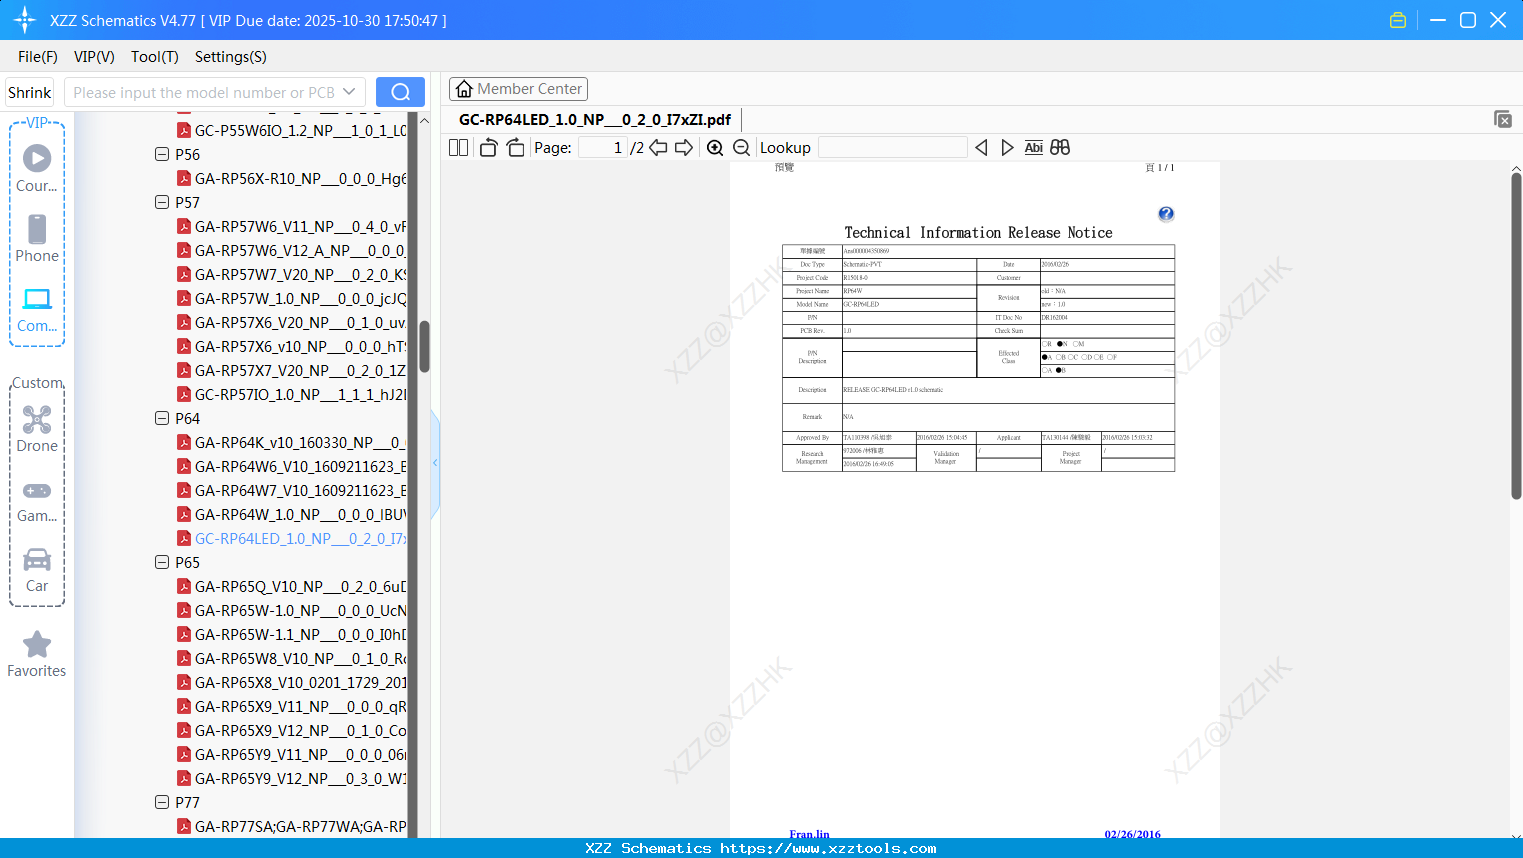This screenshot has height=858, width=1523.
Task: Collapse the P77 folder
Action: point(162,802)
